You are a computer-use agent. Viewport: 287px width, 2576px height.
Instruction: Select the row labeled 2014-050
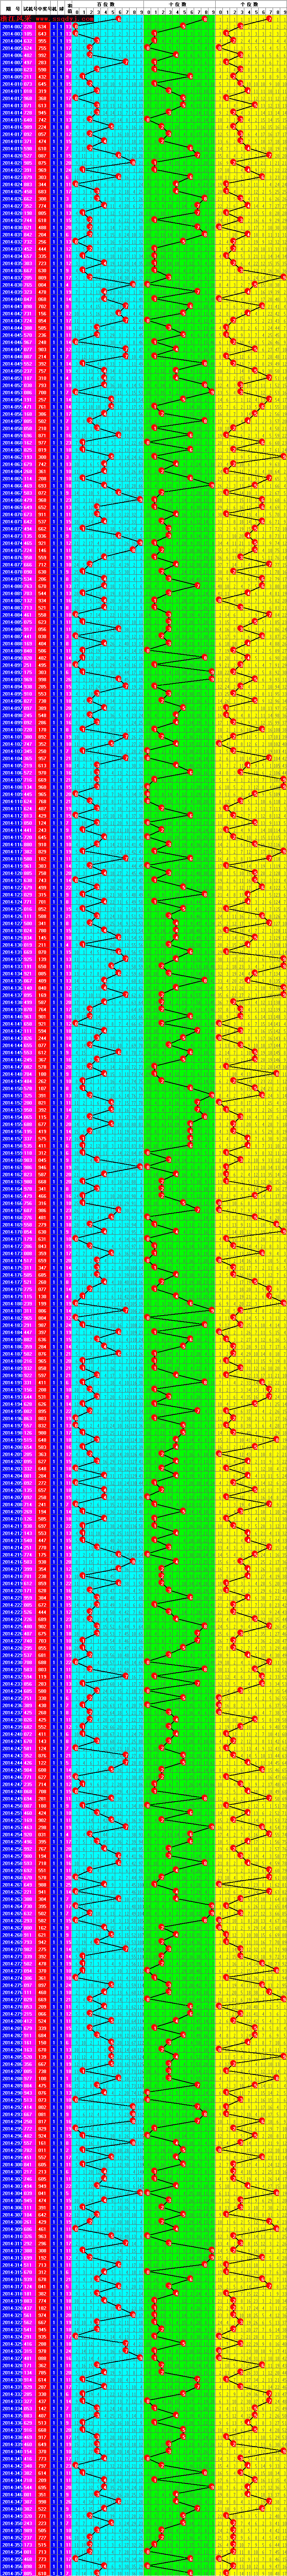coord(143,371)
